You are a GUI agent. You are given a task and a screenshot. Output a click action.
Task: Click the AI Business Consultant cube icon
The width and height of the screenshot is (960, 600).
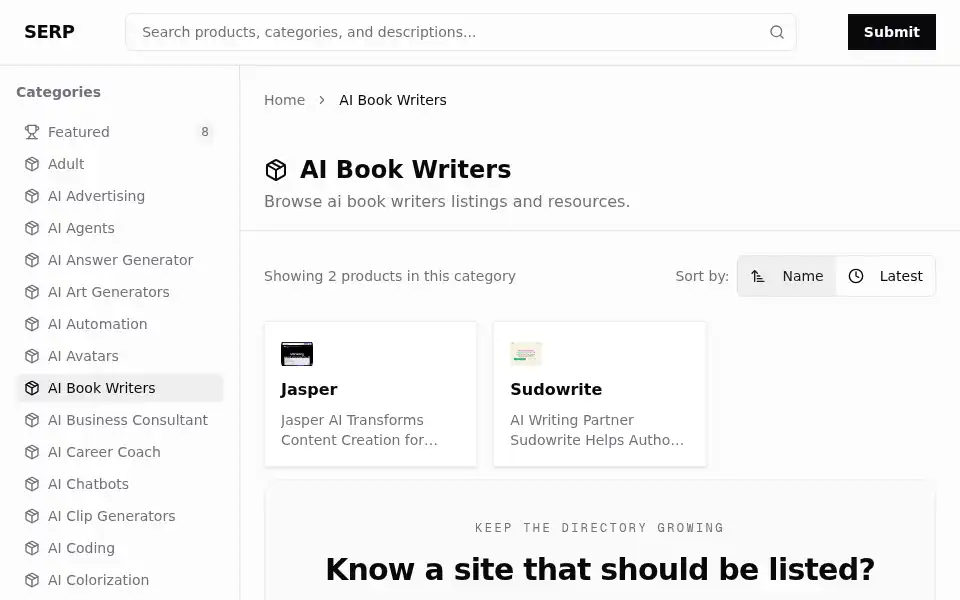(x=32, y=420)
